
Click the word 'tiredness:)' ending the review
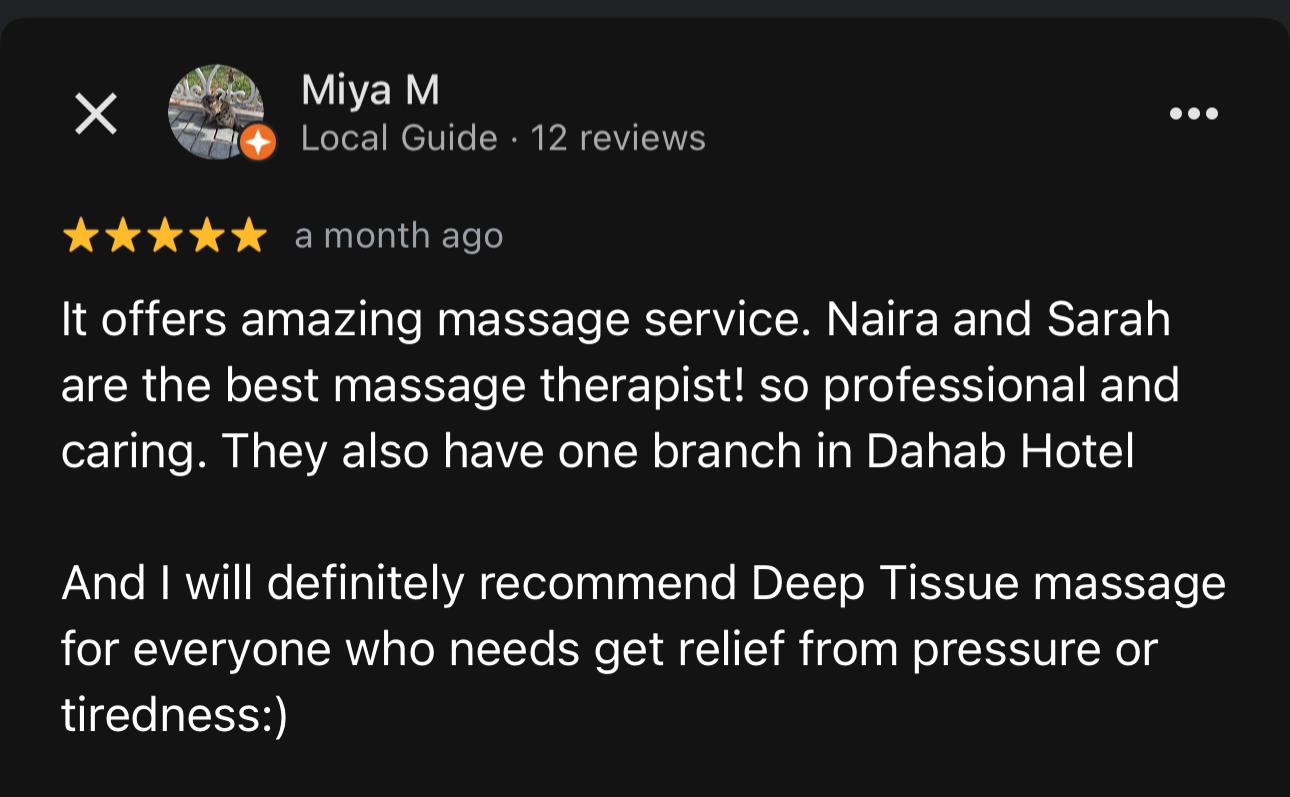pyautogui.click(x=175, y=716)
